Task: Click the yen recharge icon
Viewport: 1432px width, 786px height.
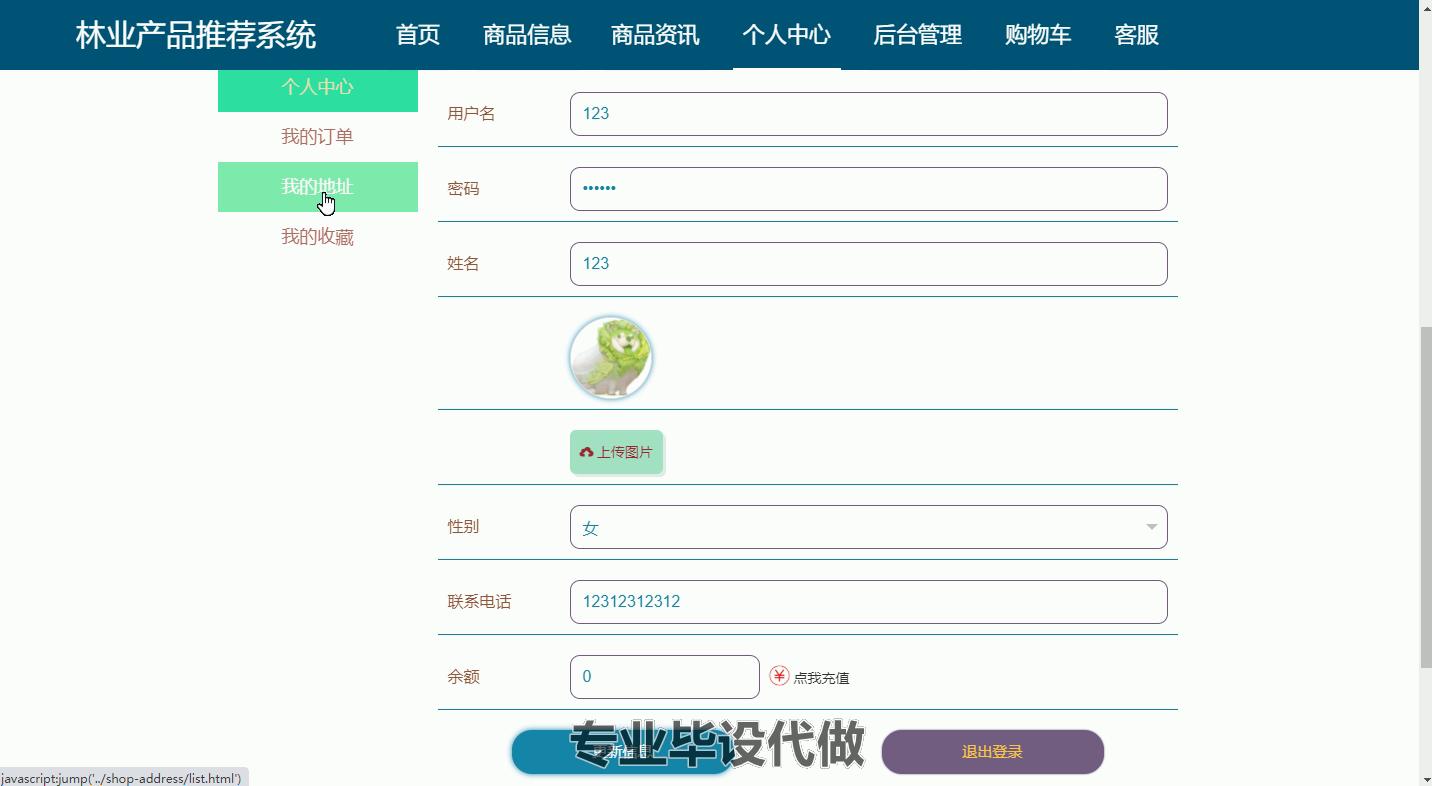Action: 779,677
